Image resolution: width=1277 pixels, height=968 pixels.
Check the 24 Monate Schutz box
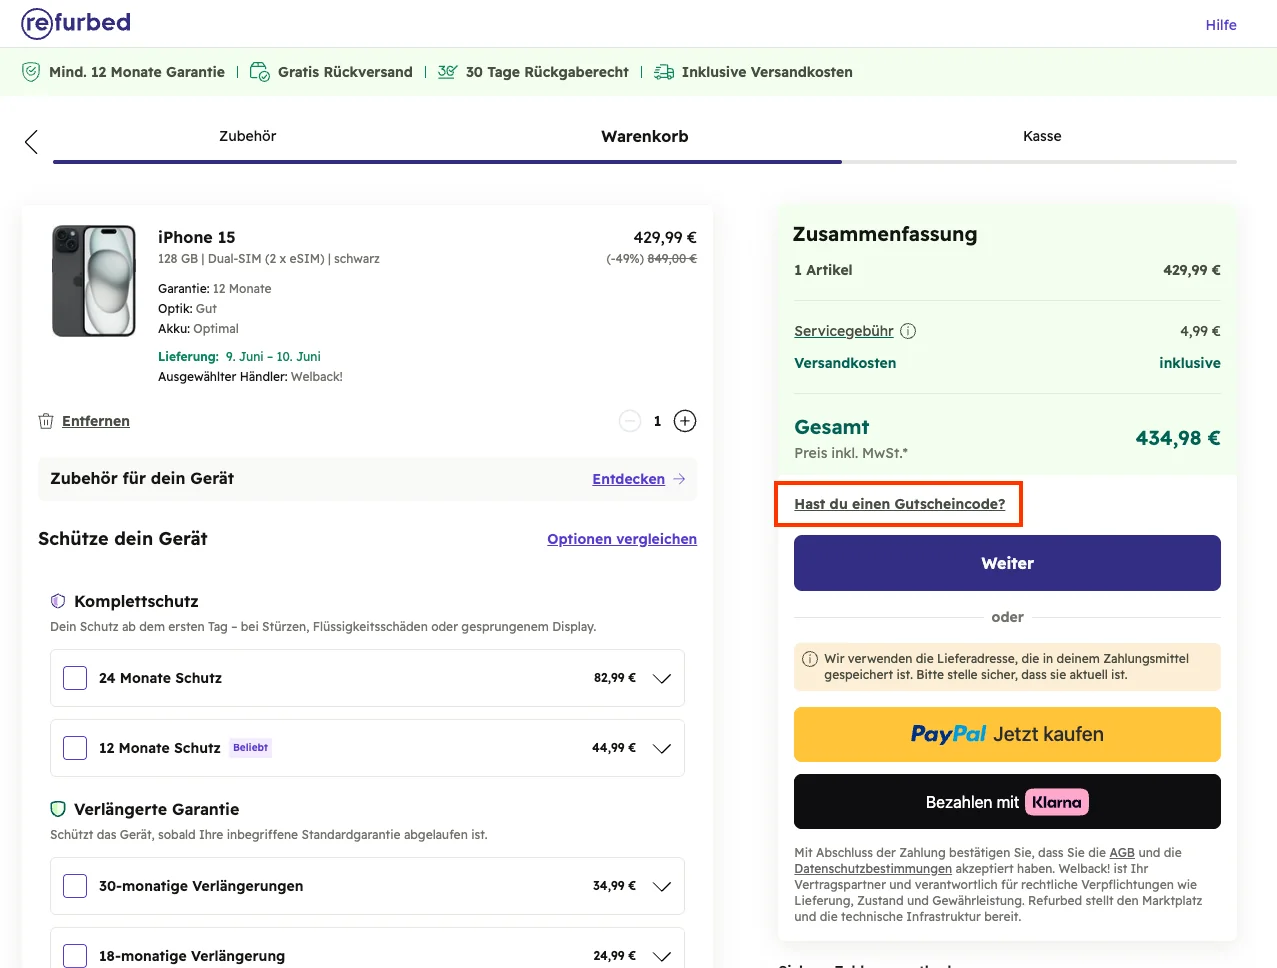75,678
